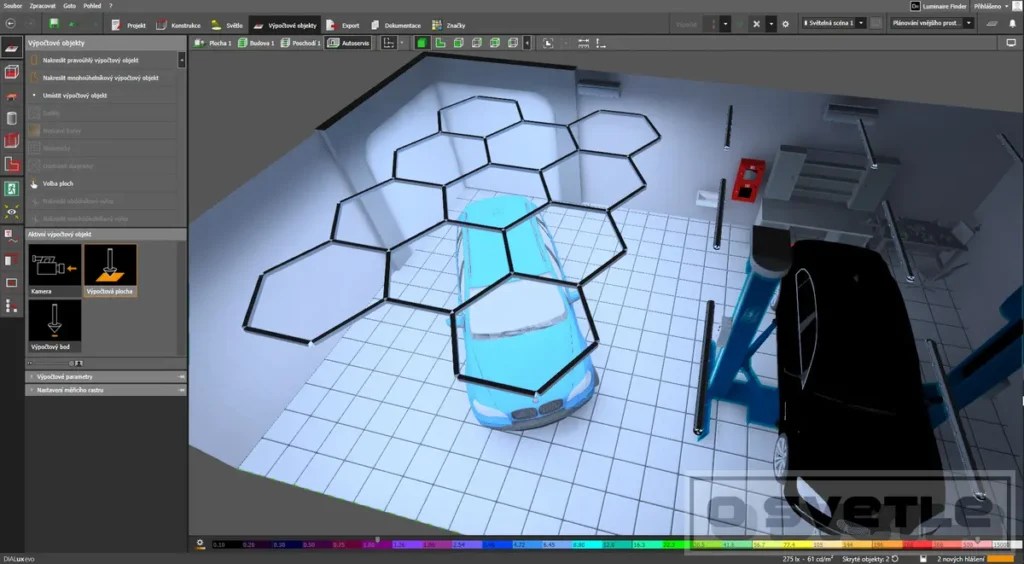Image resolution: width=1024 pixels, height=564 pixels.
Task: Select the red solid cube sidebar icon
Action: [x=11, y=141]
